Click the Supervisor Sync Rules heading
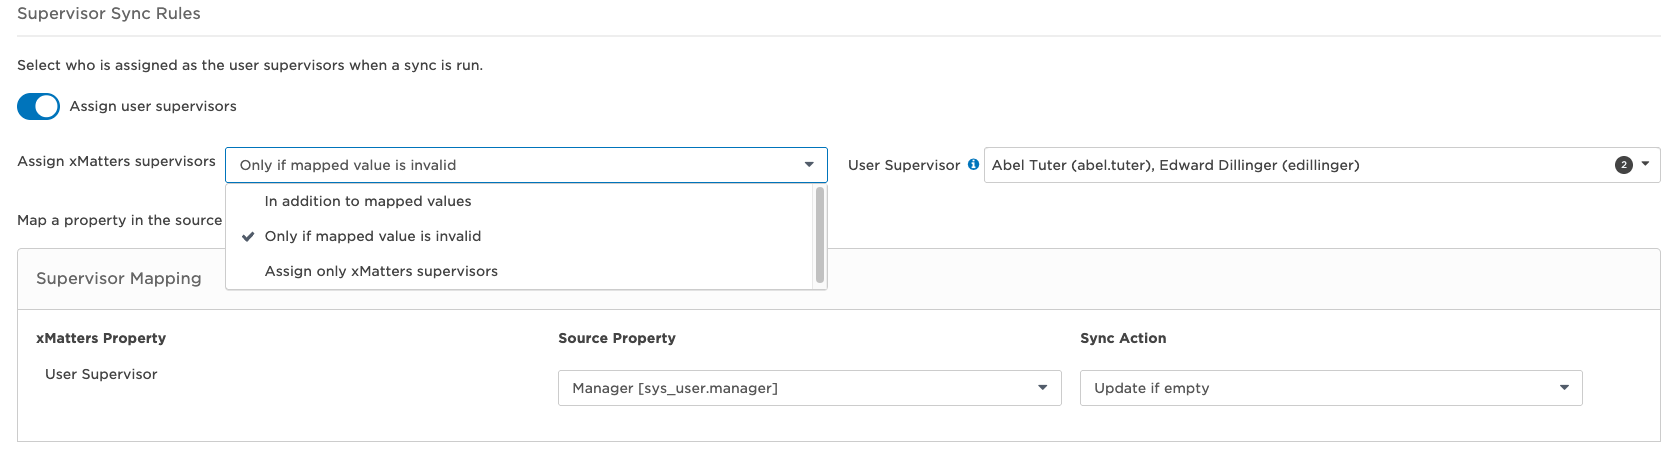 [109, 13]
